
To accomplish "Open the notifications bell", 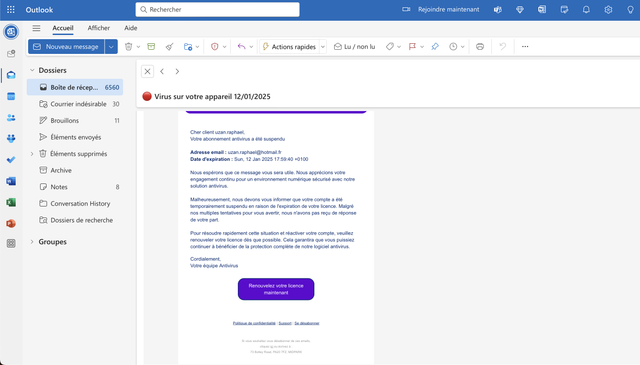I will click(586, 9).
